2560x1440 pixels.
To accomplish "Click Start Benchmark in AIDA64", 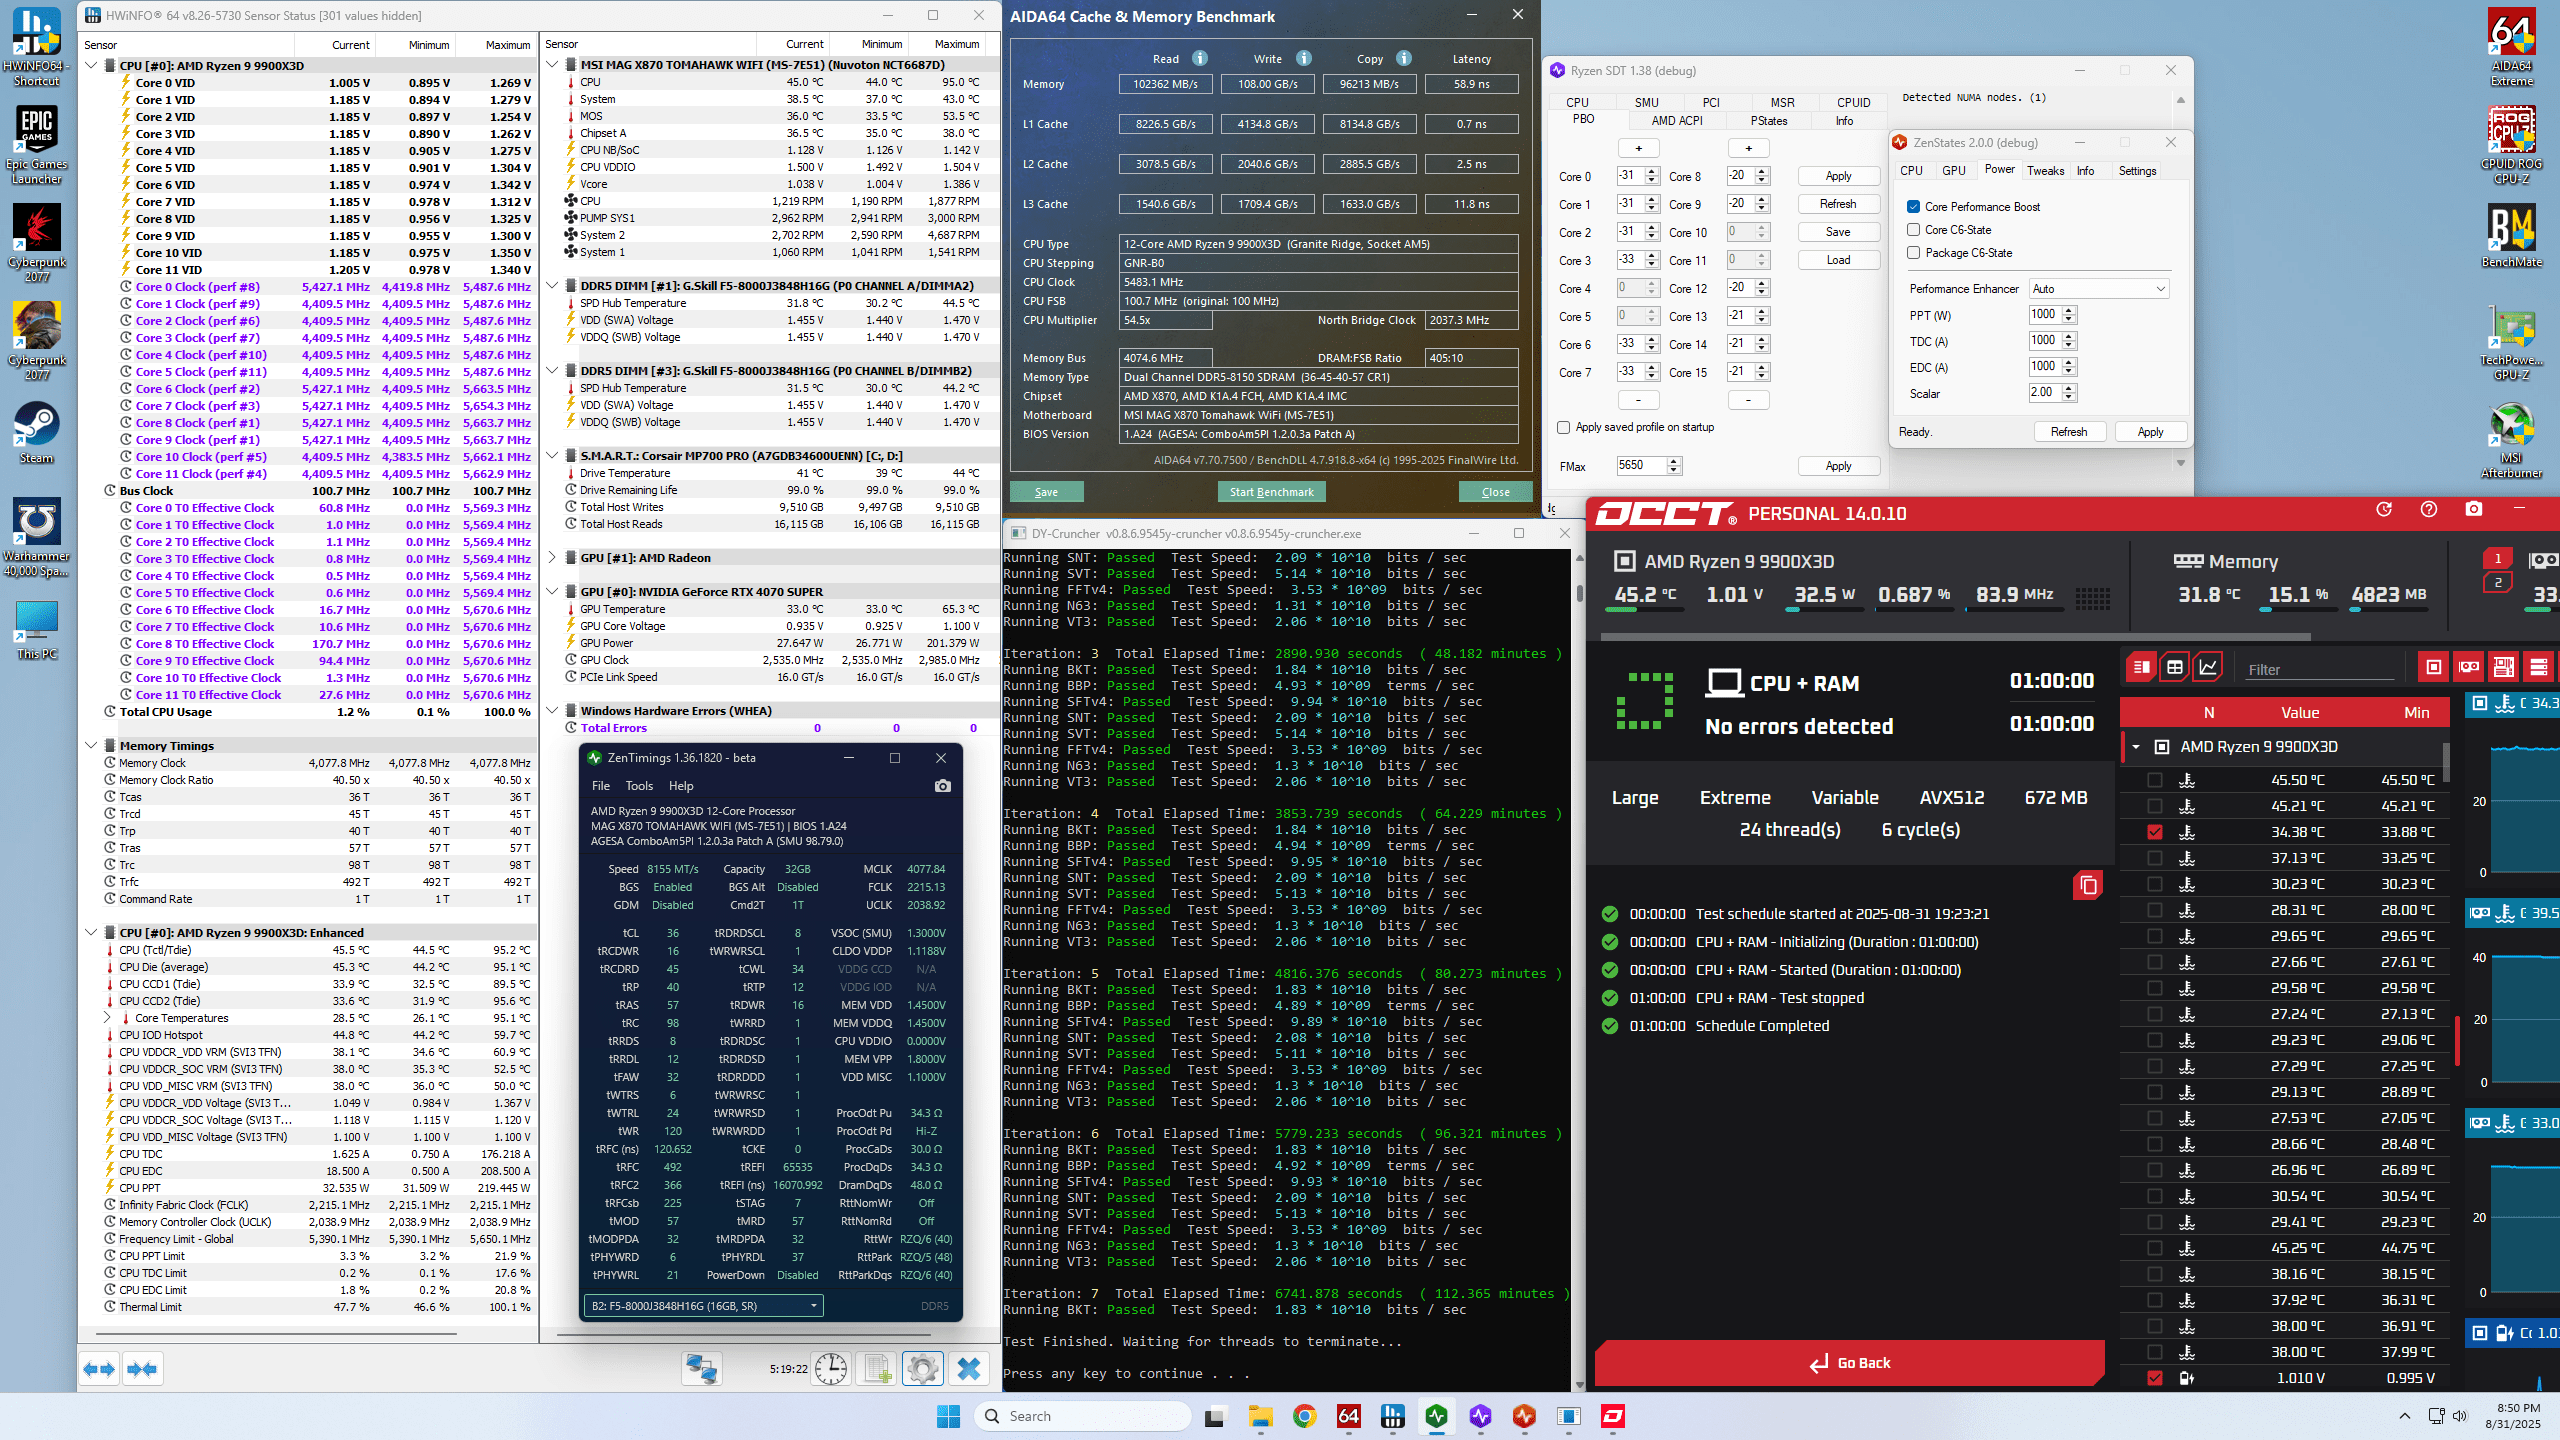I will click(1271, 492).
